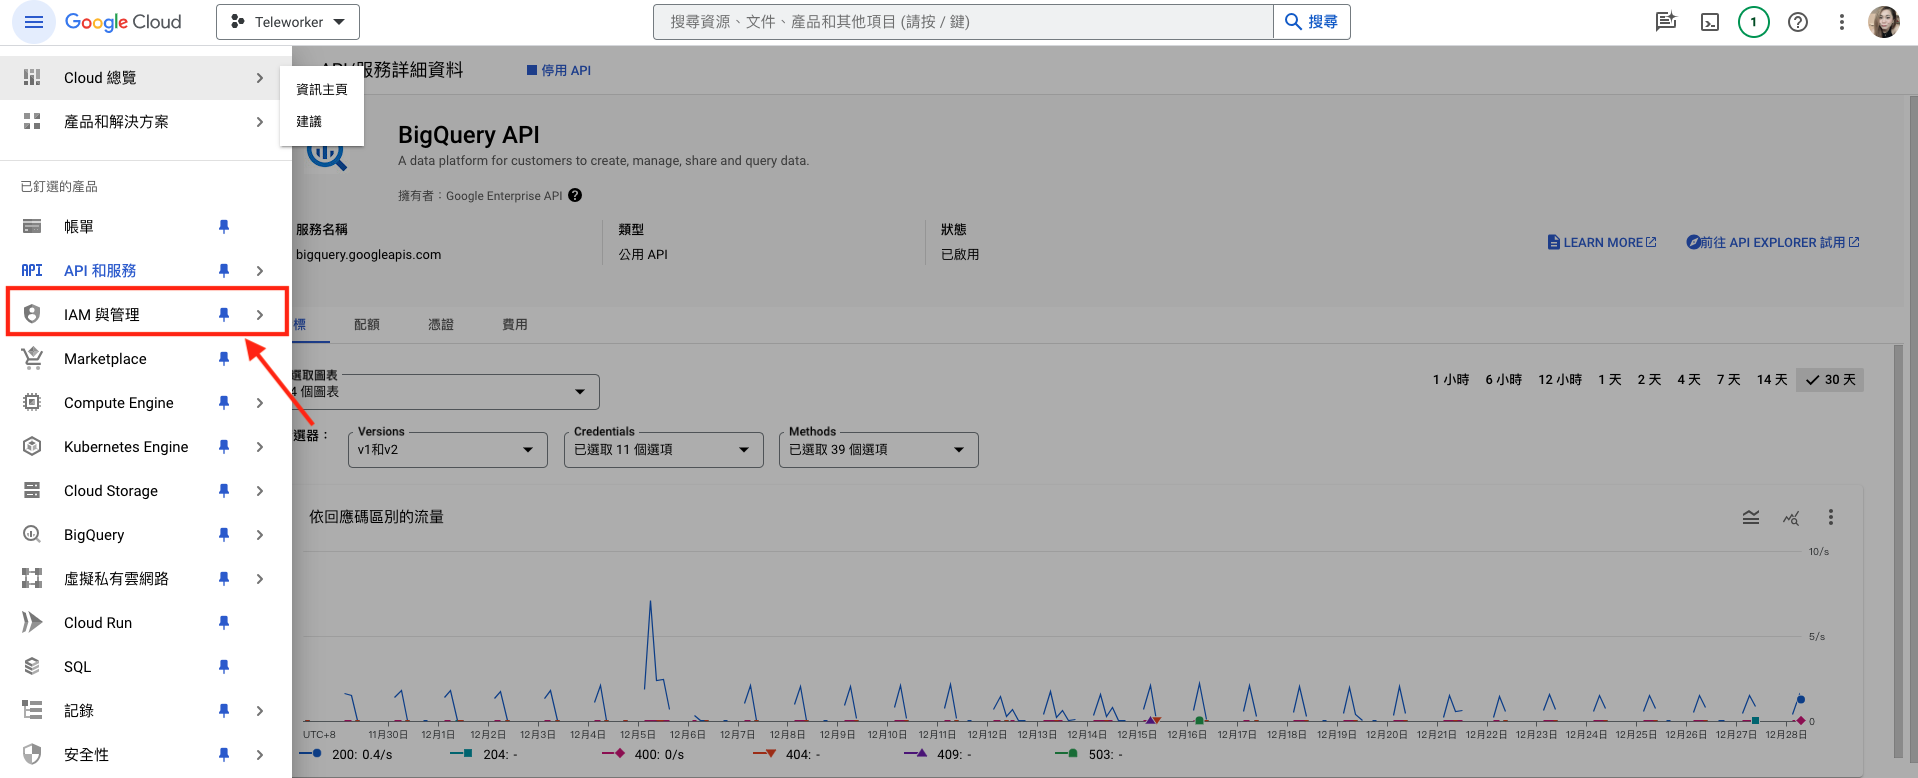This screenshot has height=778, width=1918.
Task: Unpin Cloud Storage from pinned products
Action: (x=224, y=490)
